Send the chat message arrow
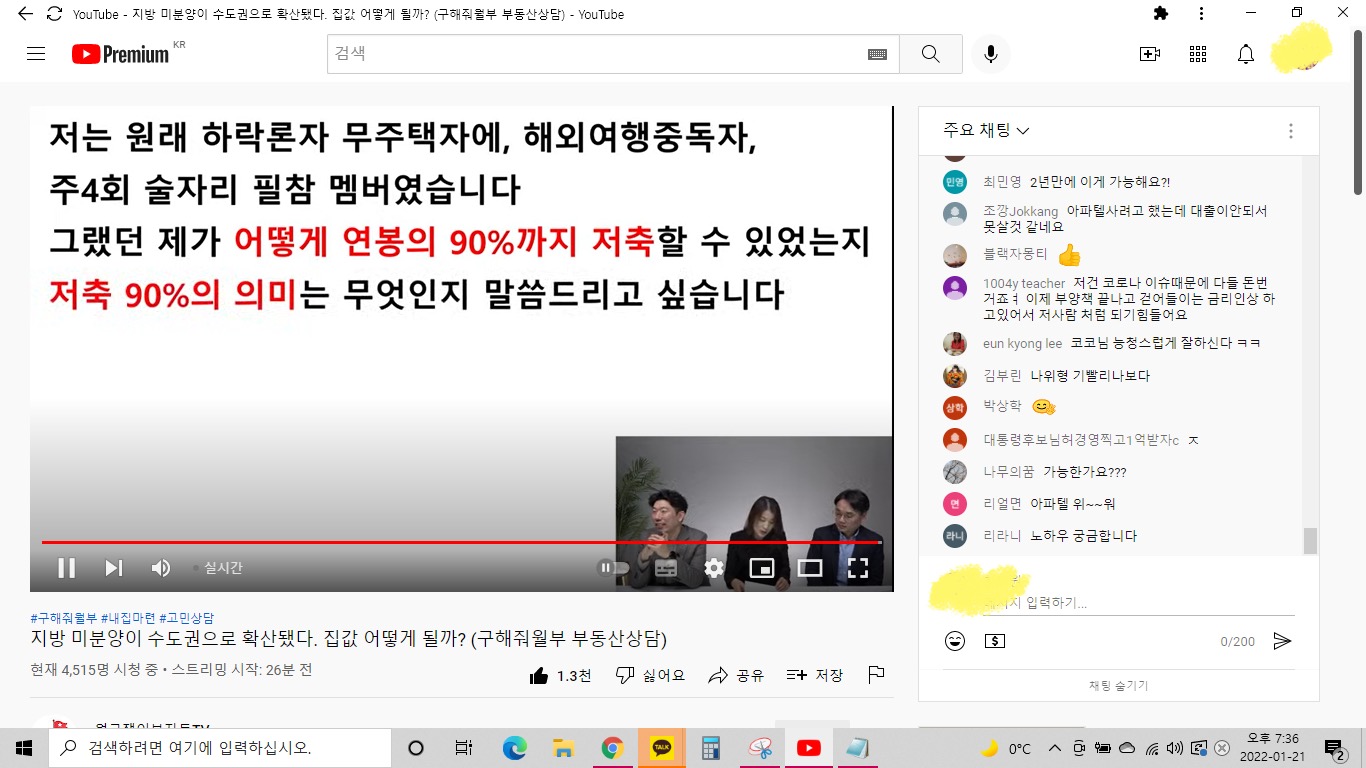 coord(1282,641)
